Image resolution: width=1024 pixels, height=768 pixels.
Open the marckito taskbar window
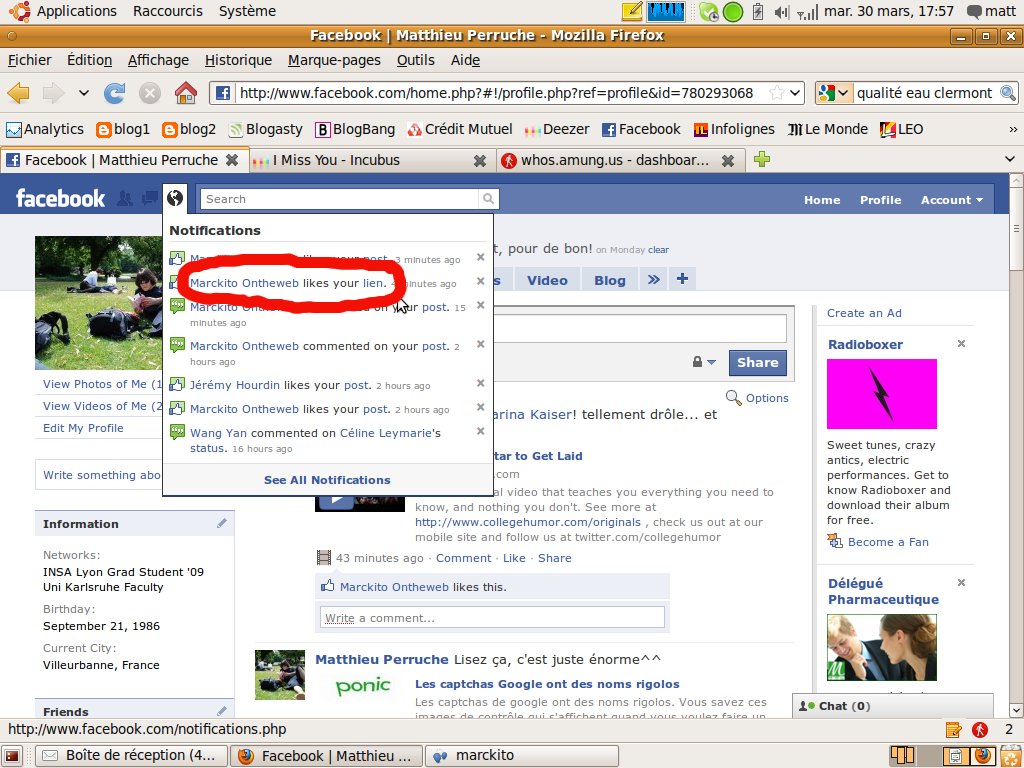click(521, 756)
